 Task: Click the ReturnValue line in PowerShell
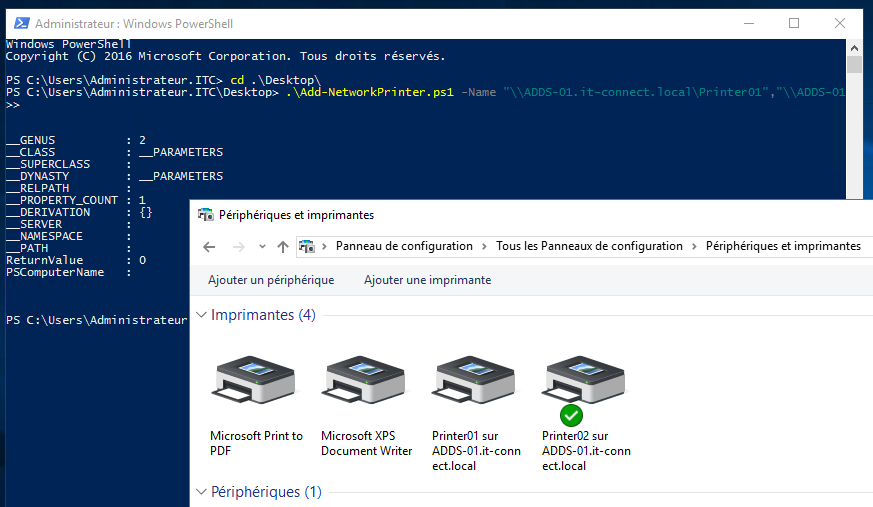76,260
